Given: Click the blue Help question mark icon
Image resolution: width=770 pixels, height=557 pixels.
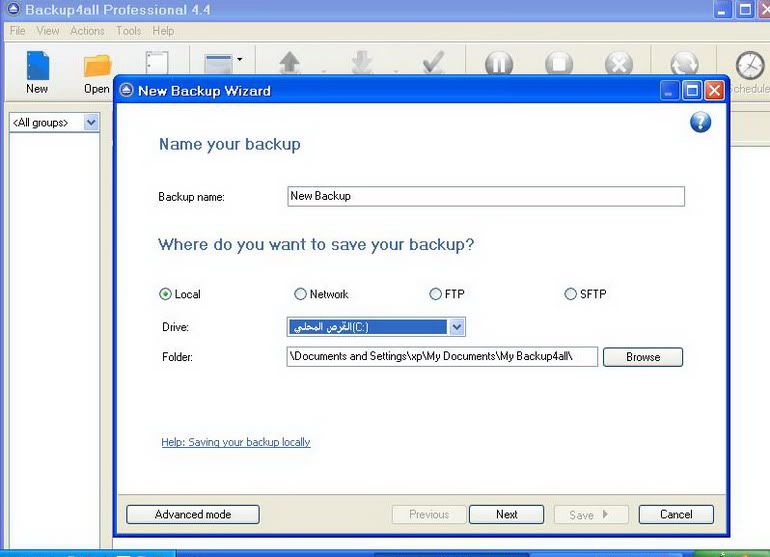Looking at the screenshot, I should (x=700, y=122).
